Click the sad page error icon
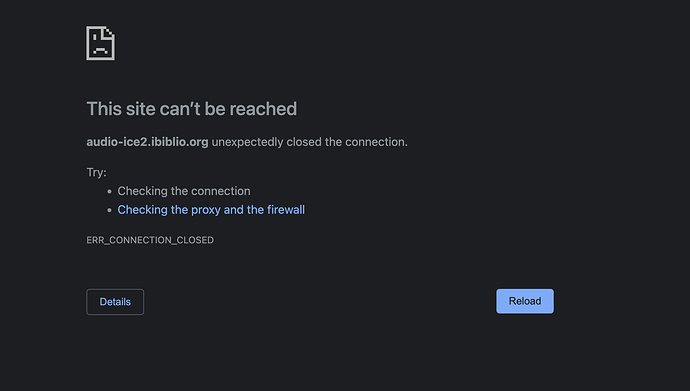Image resolution: width=690 pixels, height=391 pixels. coord(100,43)
